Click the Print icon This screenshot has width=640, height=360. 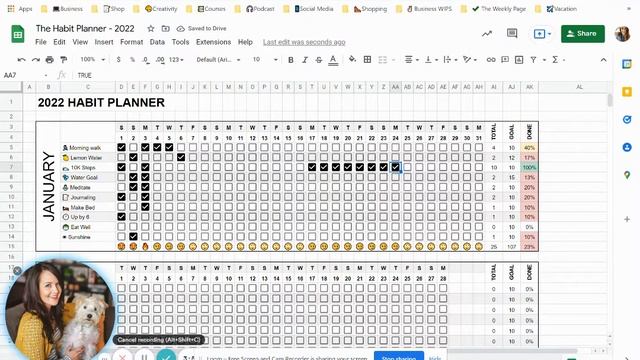49,60
